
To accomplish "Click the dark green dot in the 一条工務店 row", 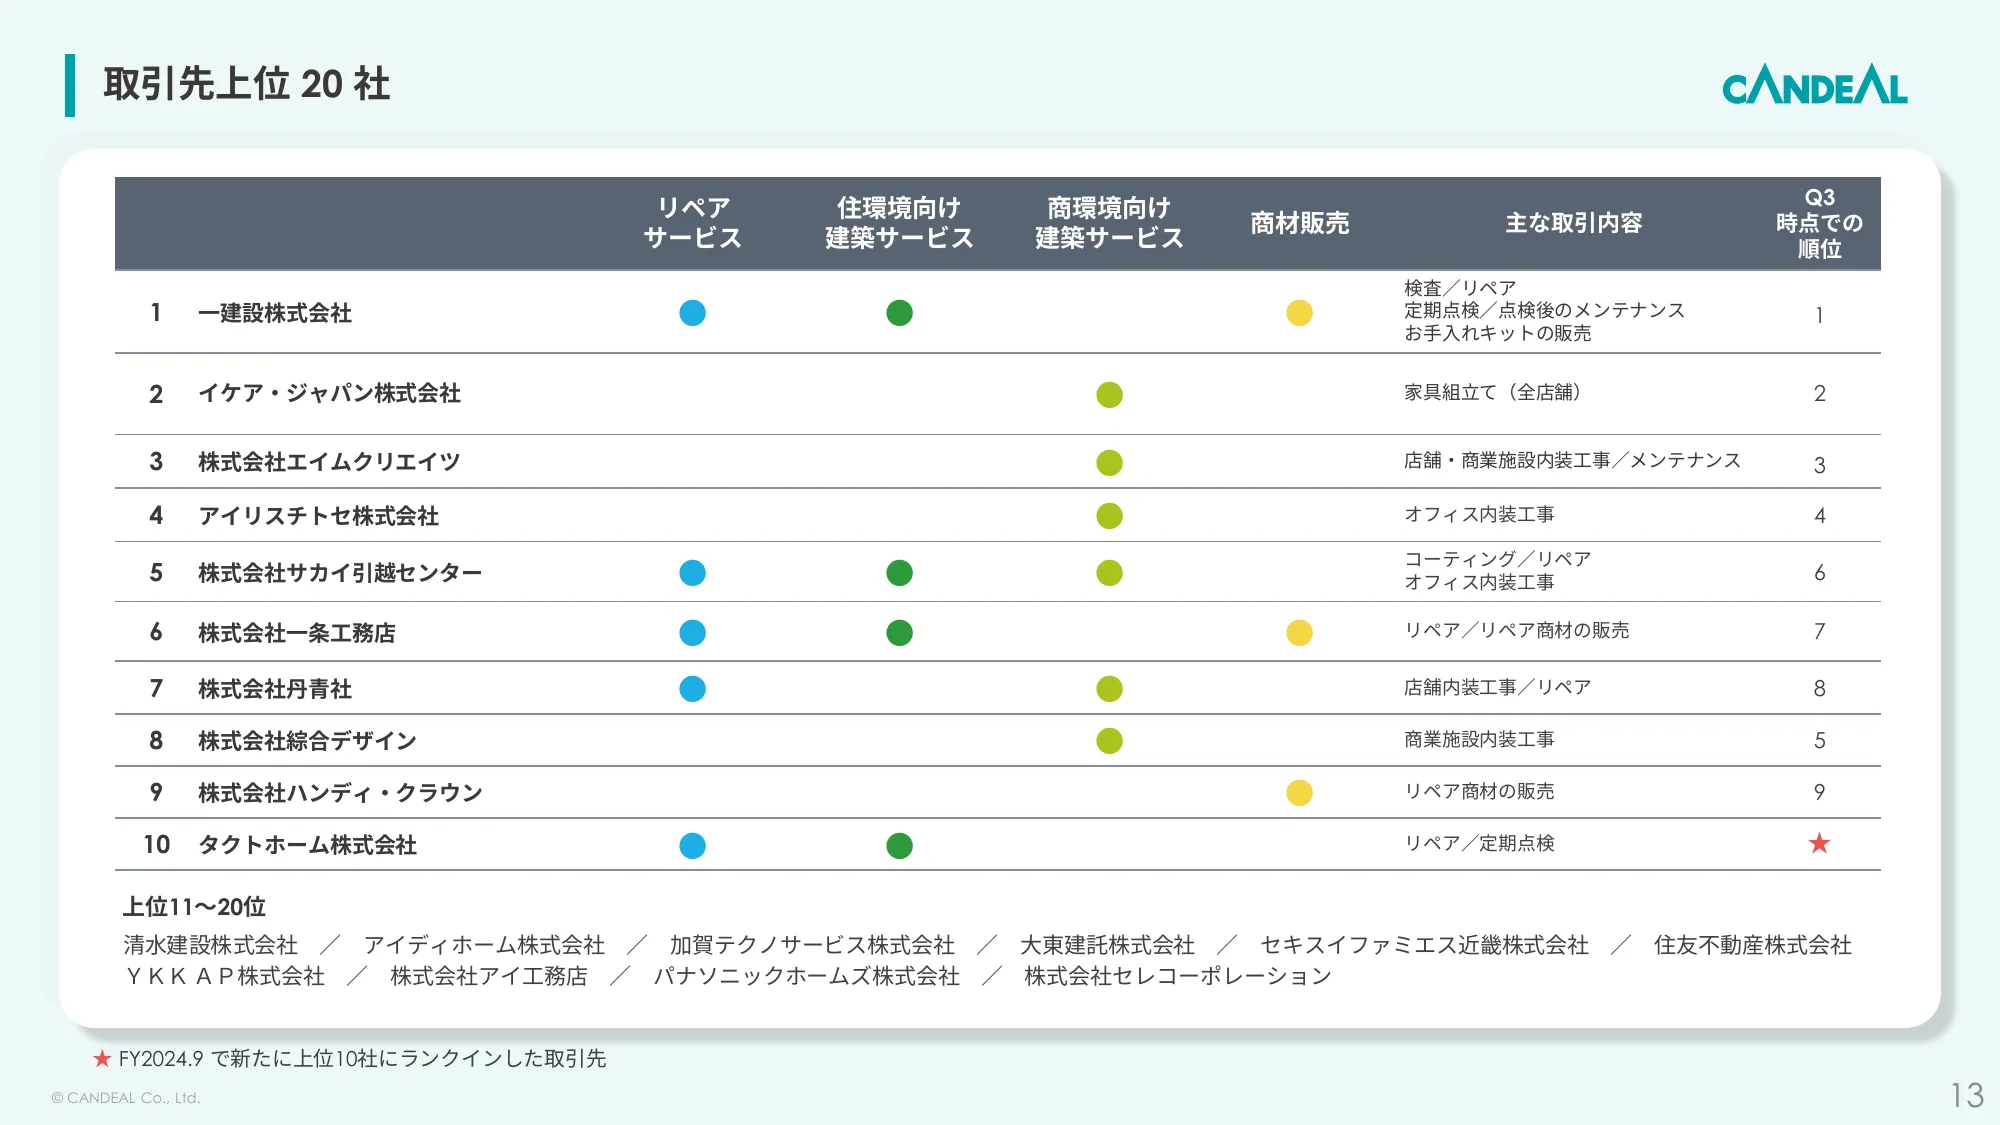I will [899, 633].
